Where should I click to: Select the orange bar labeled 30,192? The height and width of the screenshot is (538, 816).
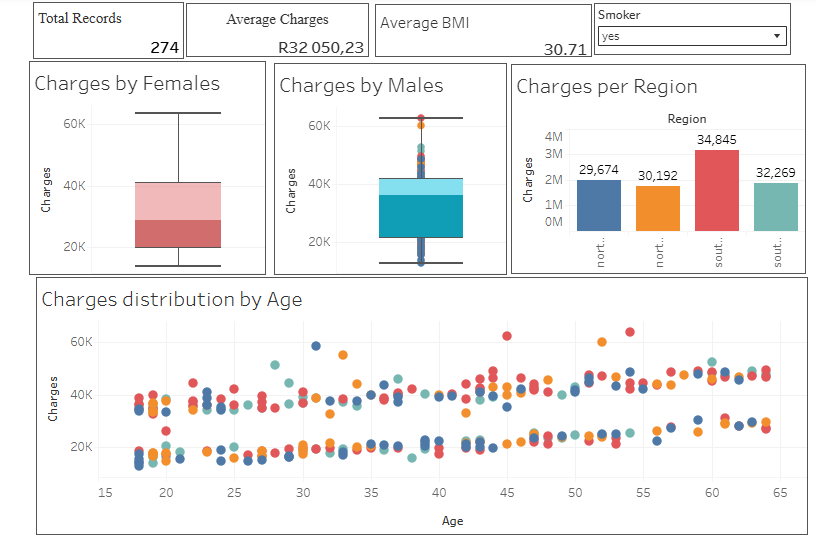point(657,209)
